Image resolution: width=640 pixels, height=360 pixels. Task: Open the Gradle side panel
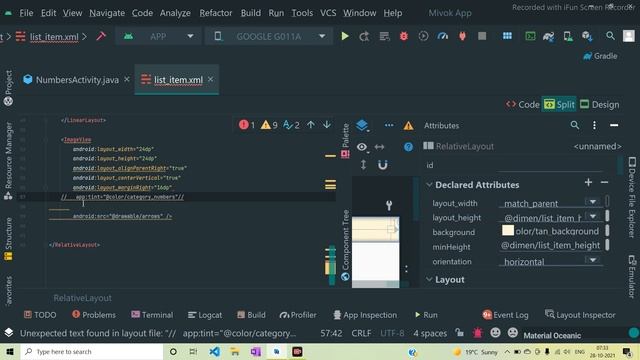tap(600, 56)
